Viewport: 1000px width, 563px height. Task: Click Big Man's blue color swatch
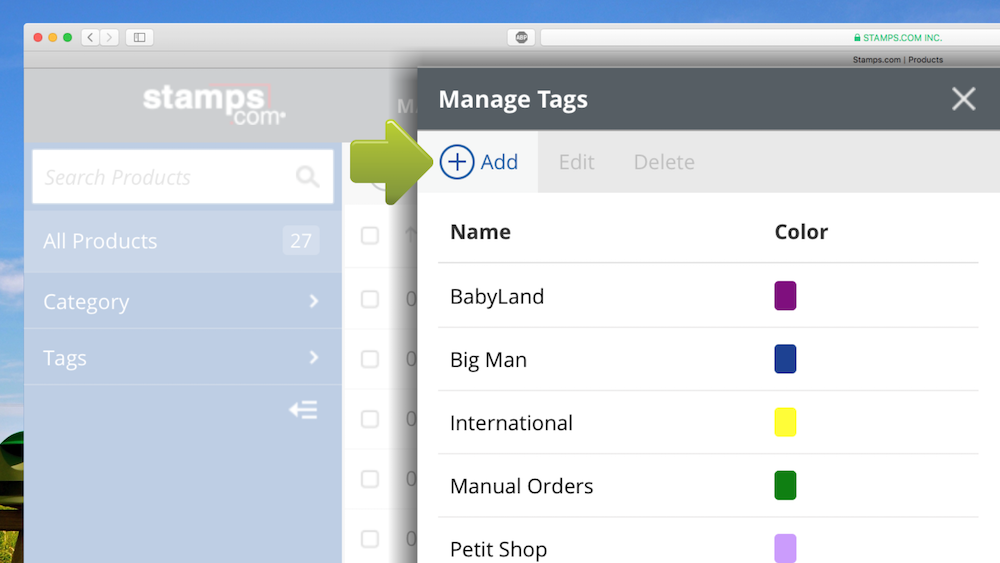pos(785,359)
